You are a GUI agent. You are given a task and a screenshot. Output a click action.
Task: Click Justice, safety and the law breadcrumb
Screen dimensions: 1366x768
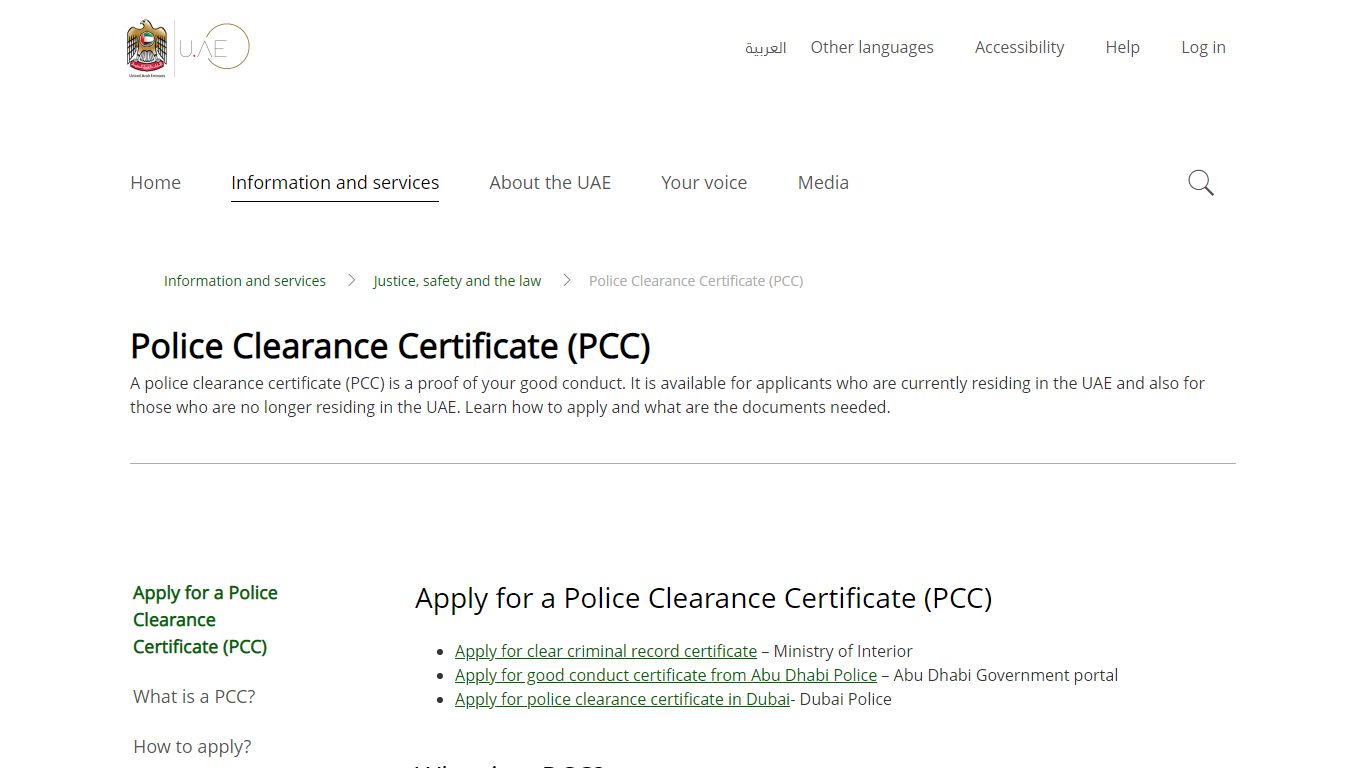457,281
